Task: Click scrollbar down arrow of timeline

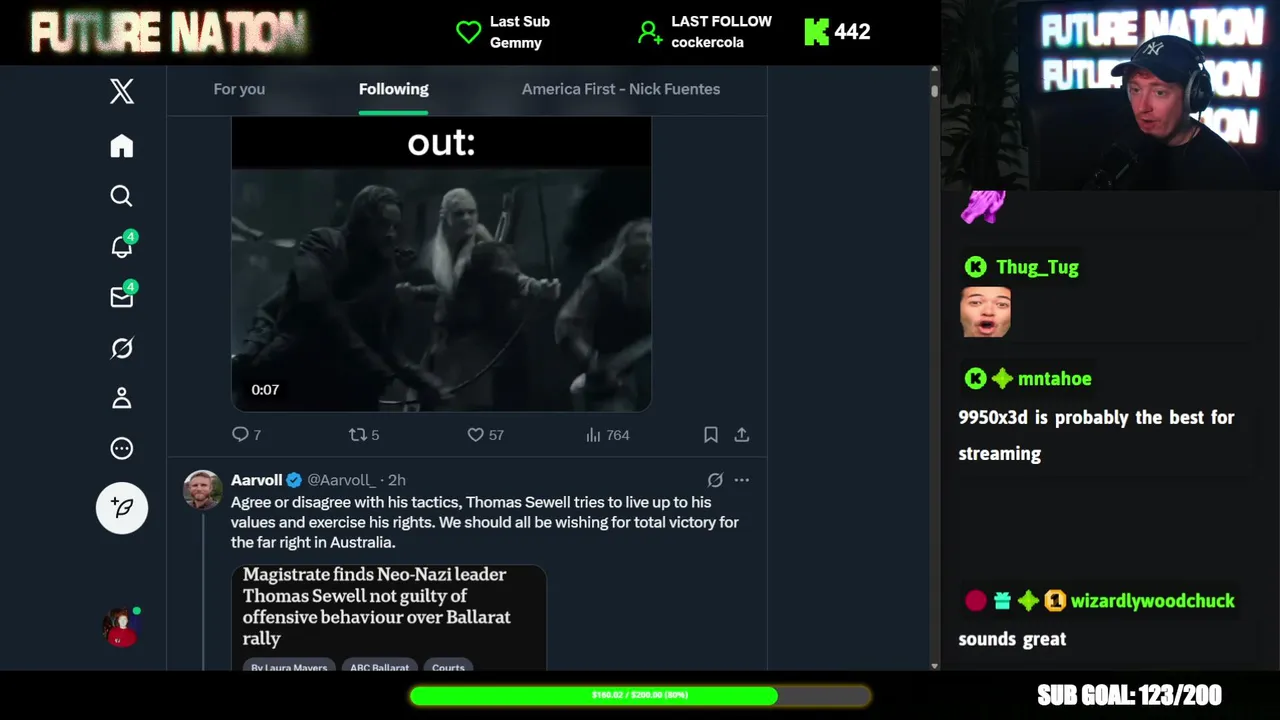Action: [935, 665]
